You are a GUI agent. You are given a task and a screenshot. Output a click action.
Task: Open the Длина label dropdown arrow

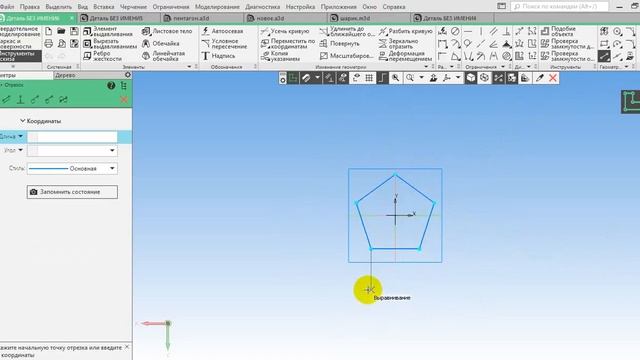[20, 136]
